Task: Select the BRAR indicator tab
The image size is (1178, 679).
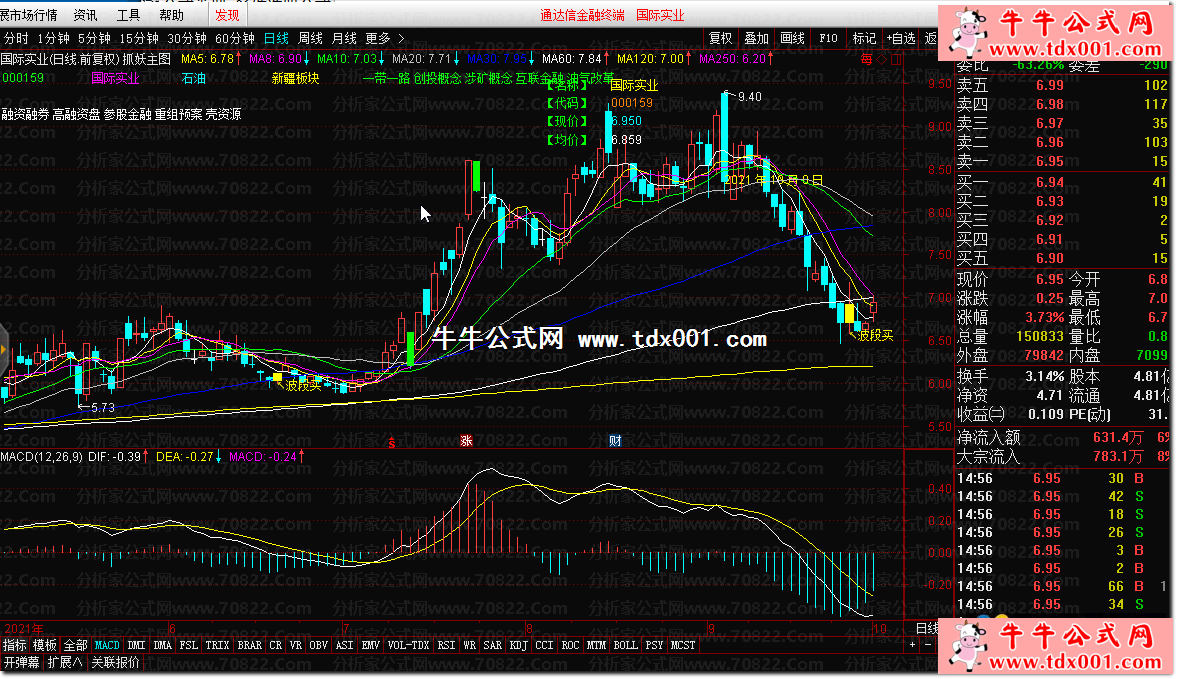Action: coord(249,645)
